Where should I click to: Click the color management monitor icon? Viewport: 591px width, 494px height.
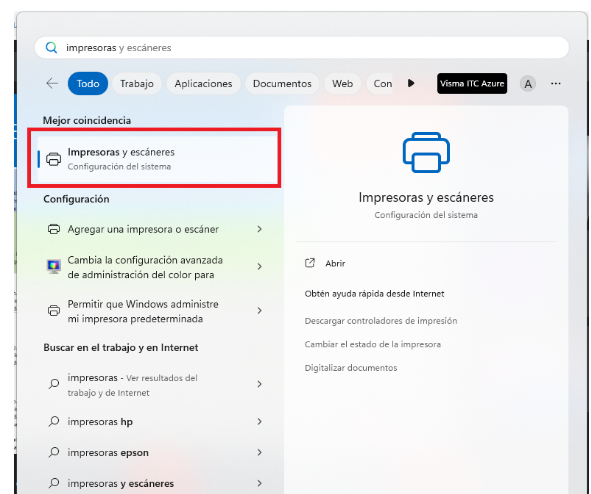pyautogui.click(x=54, y=266)
